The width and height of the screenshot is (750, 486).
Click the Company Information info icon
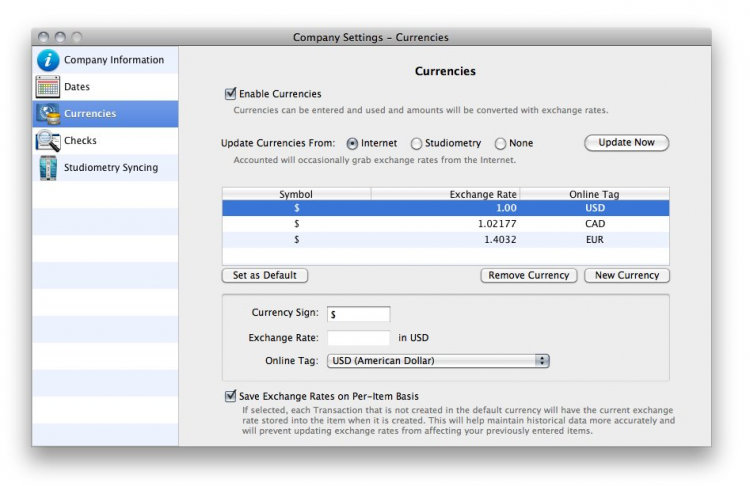click(48, 60)
